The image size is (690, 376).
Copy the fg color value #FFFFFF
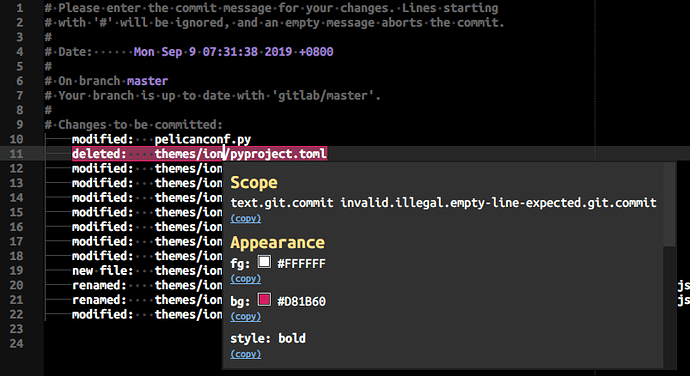246,279
